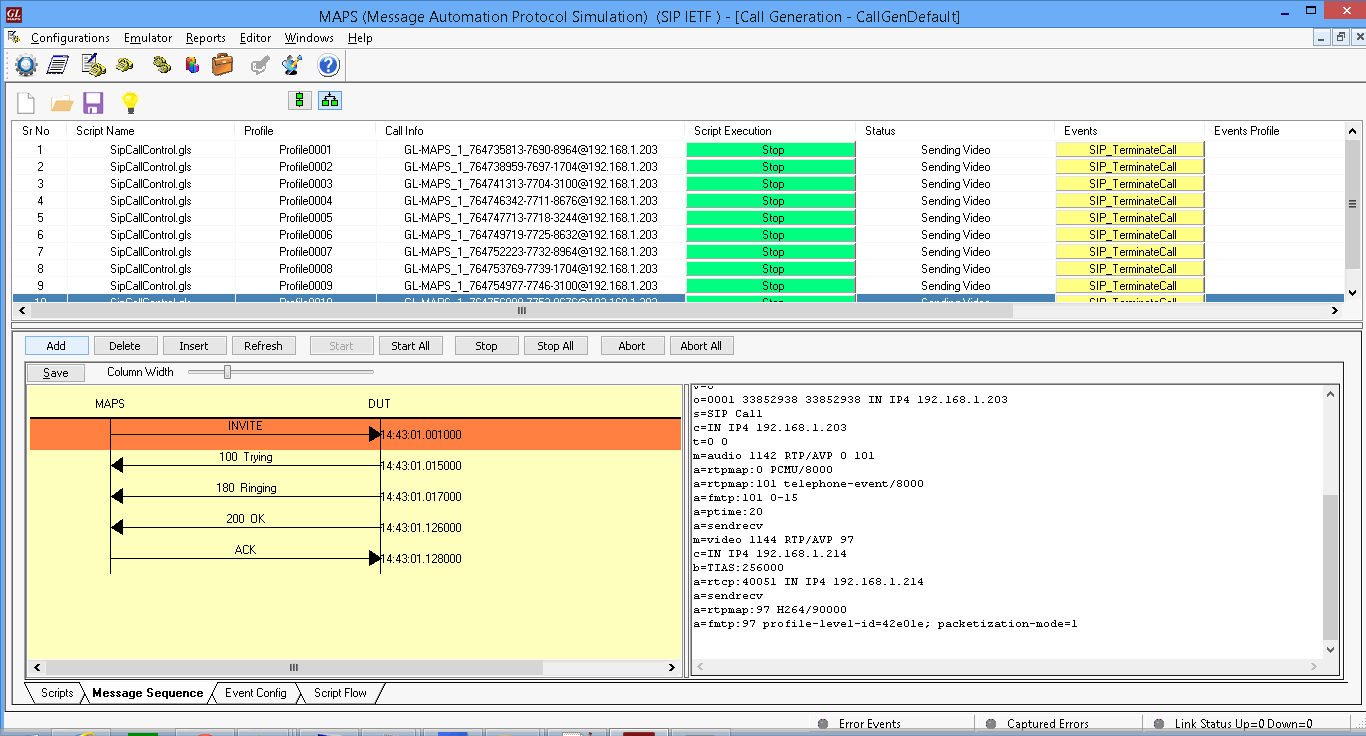Click the Add button
This screenshot has height=736, width=1366.
click(56, 346)
